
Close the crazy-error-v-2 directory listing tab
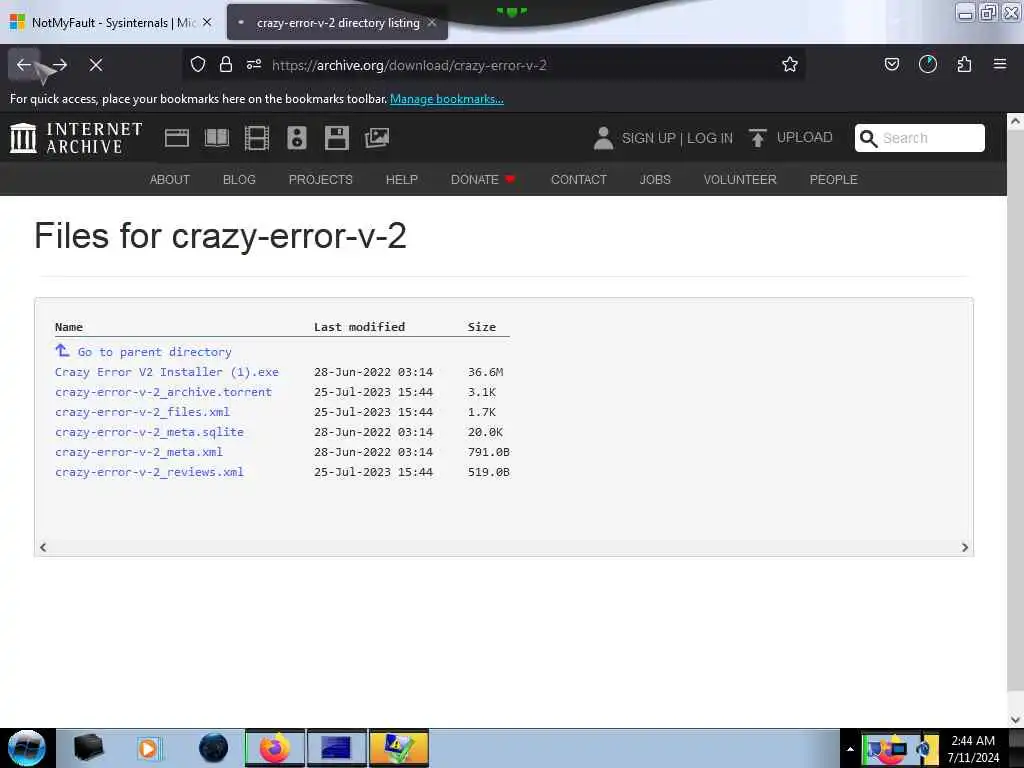tap(432, 22)
